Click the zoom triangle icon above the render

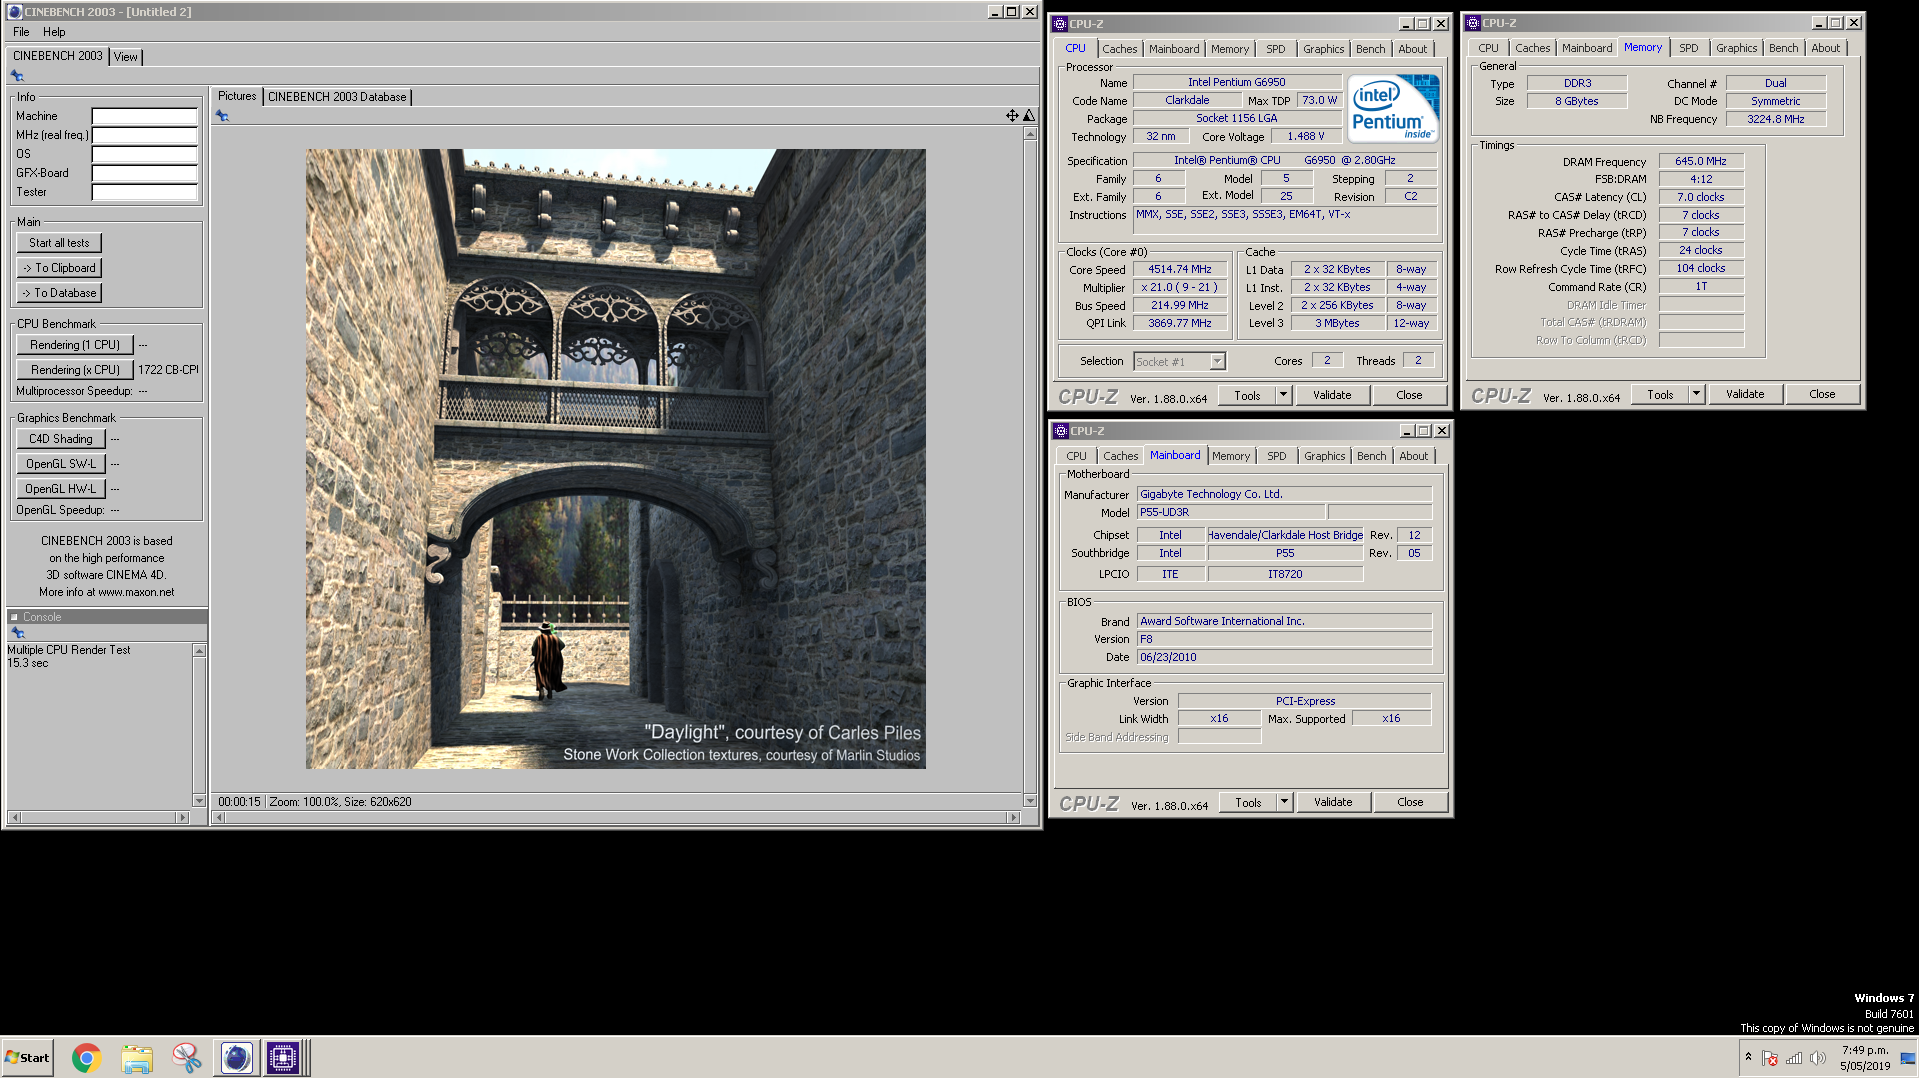click(1028, 116)
